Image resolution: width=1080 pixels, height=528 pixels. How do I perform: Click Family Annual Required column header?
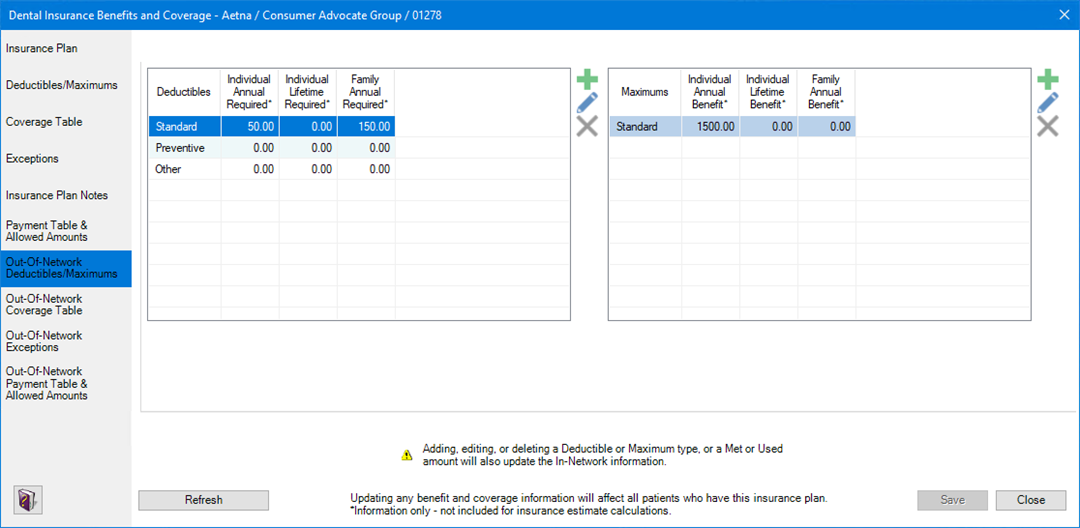click(366, 92)
